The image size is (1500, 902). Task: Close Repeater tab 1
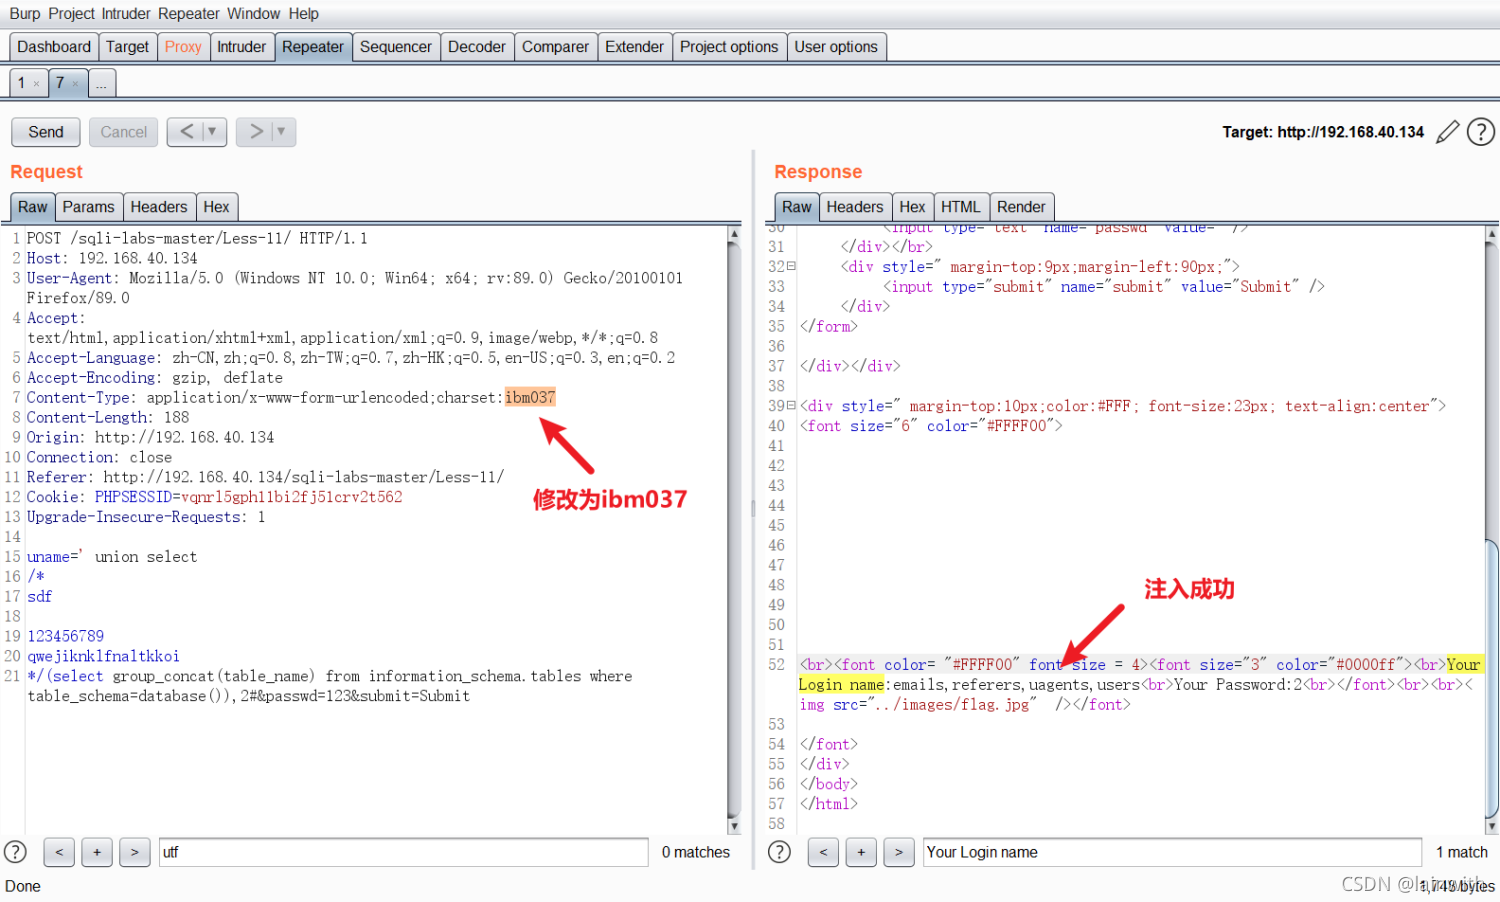click(x=37, y=84)
